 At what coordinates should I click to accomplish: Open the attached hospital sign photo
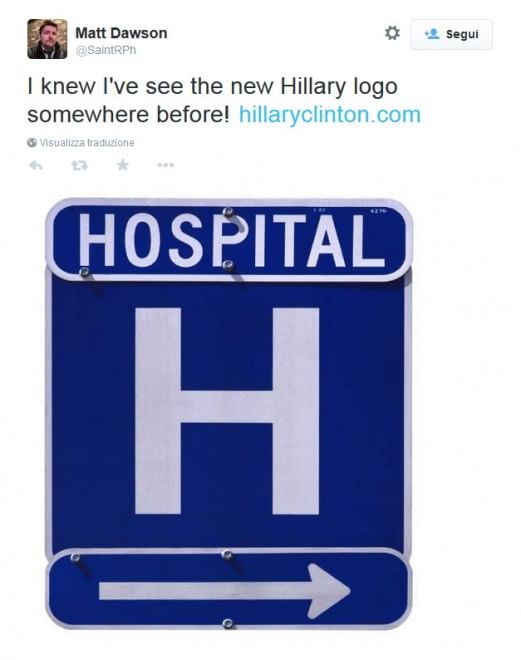click(x=229, y=414)
